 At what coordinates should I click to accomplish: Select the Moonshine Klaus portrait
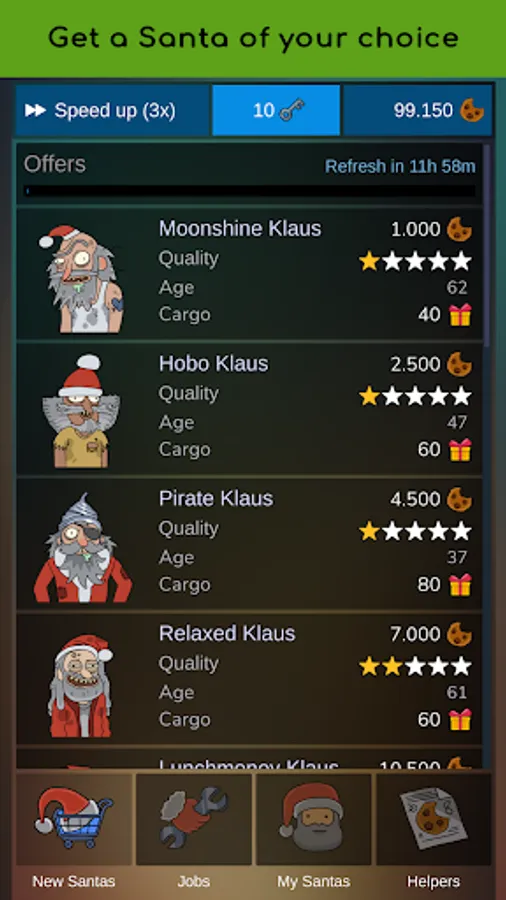(x=82, y=278)
